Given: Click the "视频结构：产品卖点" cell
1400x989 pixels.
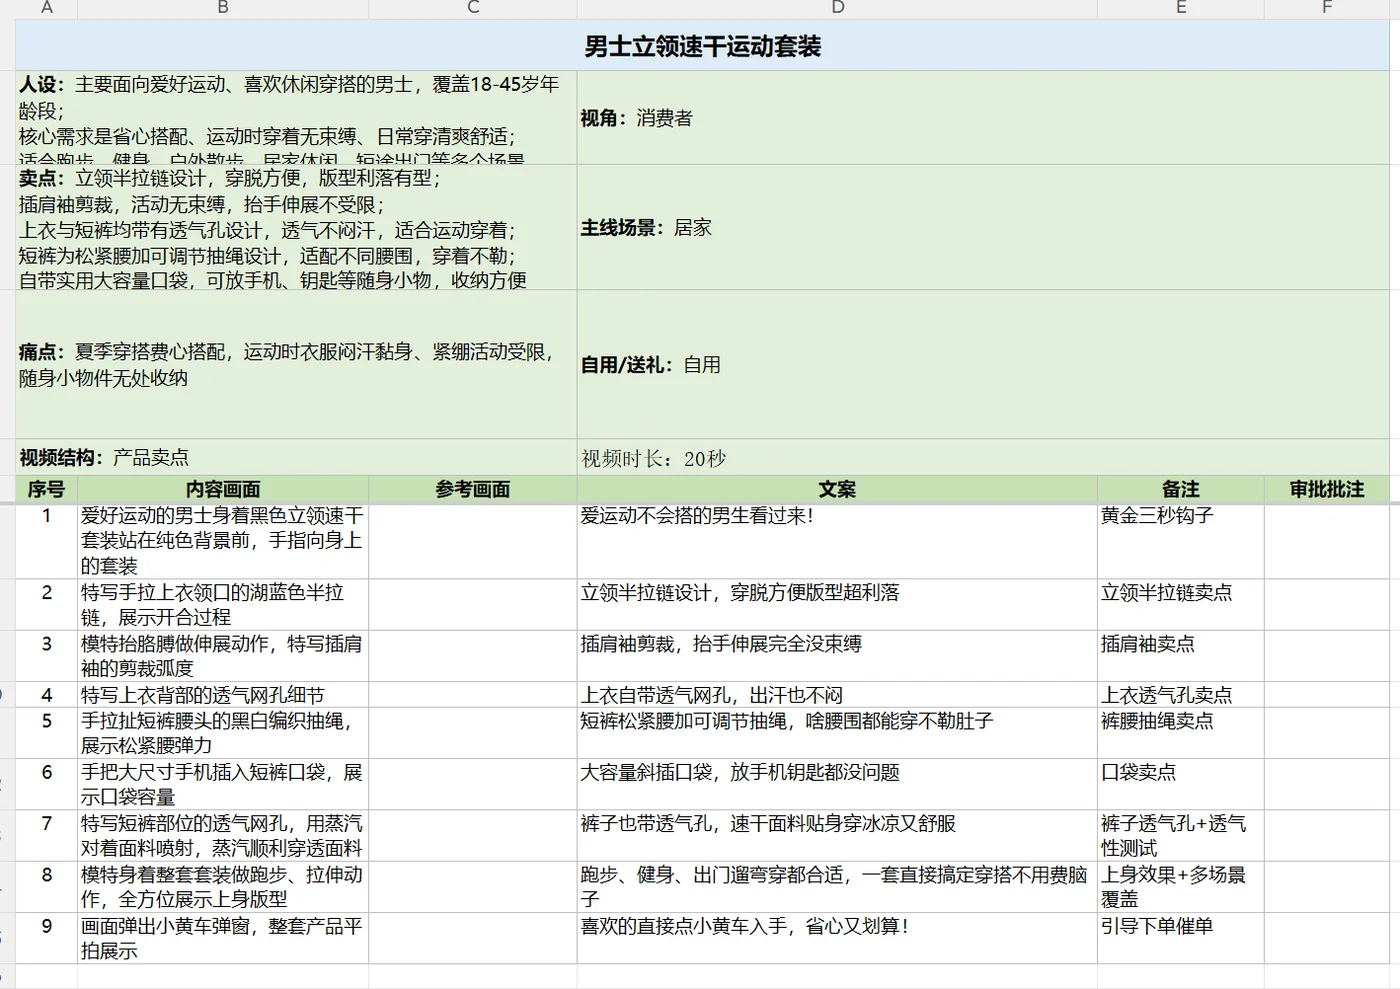Looking at the screenshot, I should click(296, 457).
